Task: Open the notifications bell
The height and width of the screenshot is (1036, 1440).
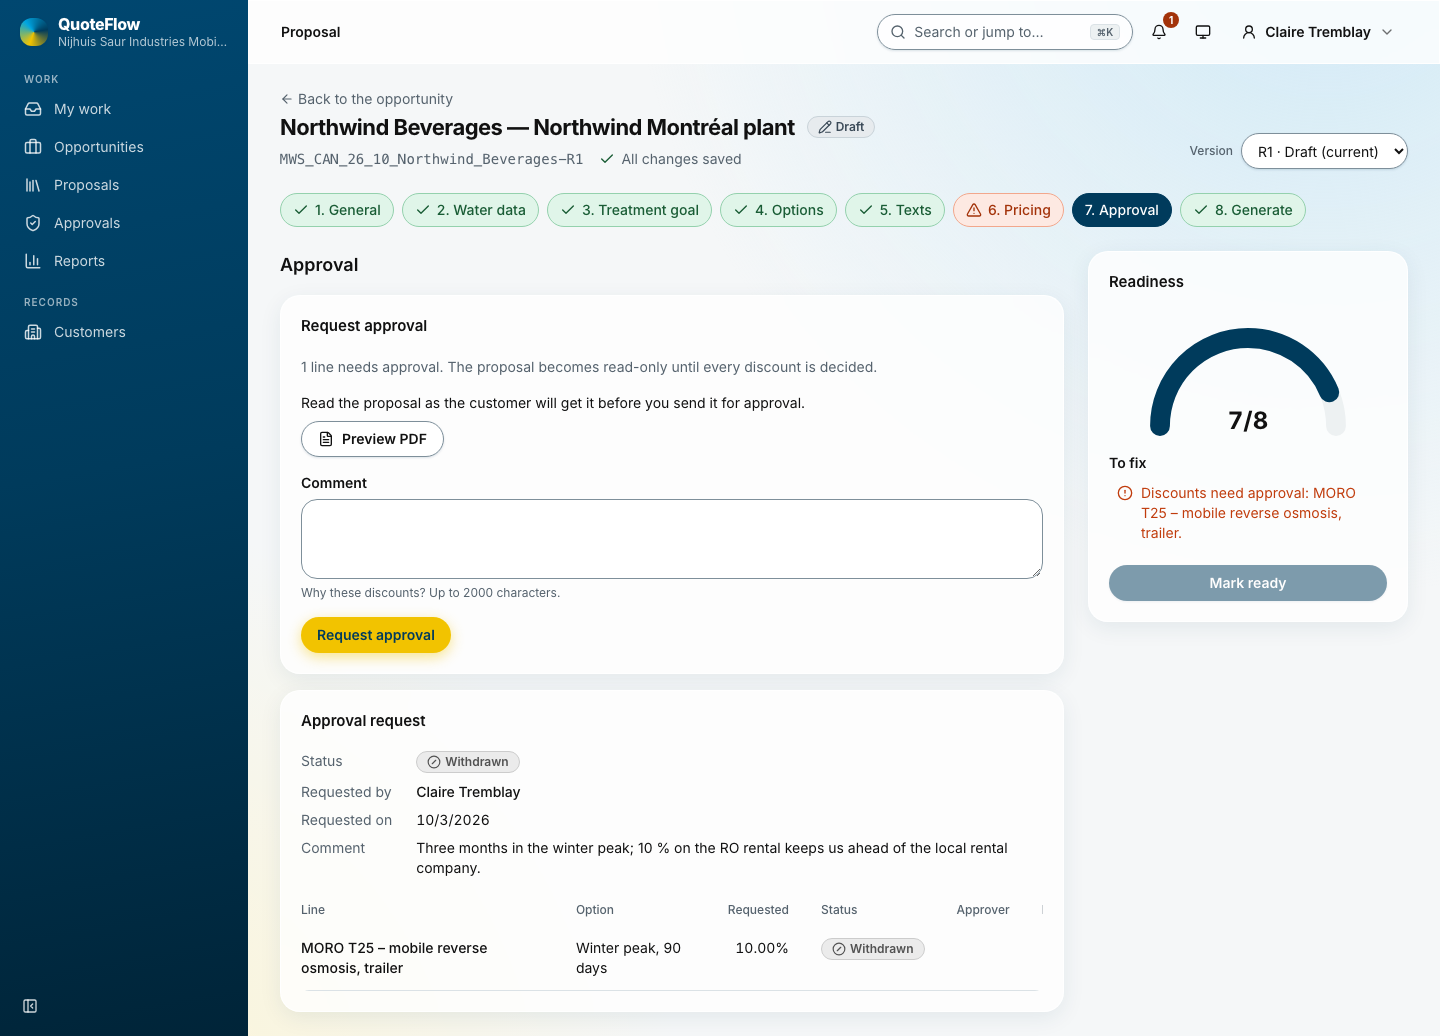Action: coord(1159,32)
